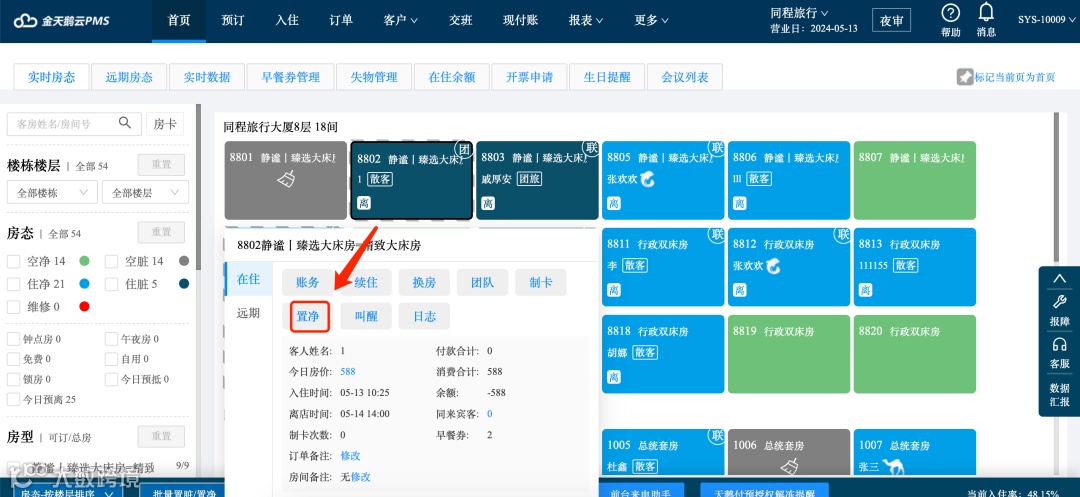Check the 今日预离 25 filter

click(x=13, y=399)
